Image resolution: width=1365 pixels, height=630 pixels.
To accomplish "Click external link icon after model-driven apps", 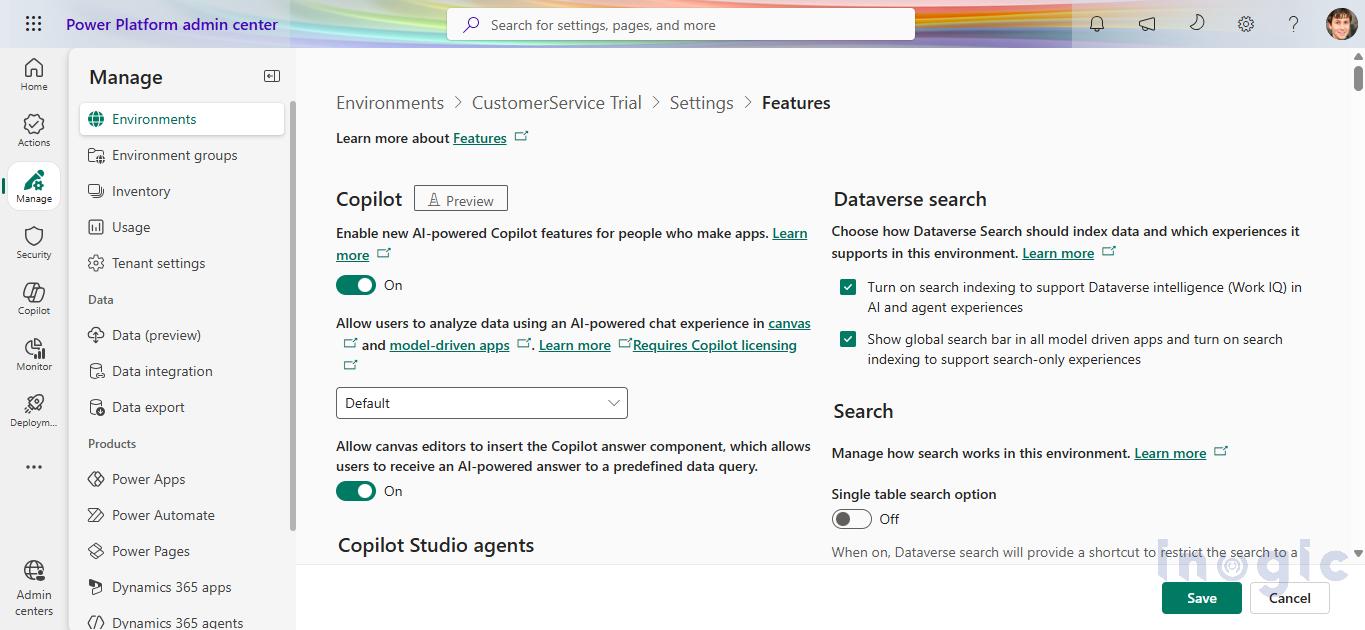I will pyautogui.click(x=524, y=344).
